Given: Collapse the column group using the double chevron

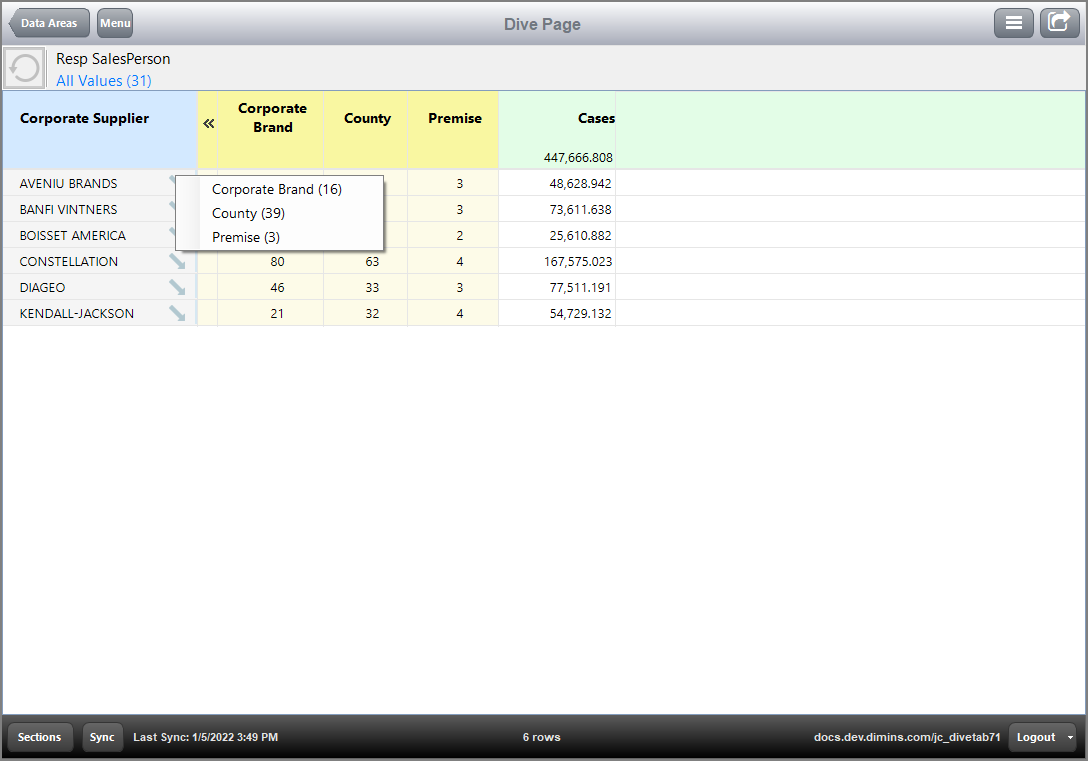Looking at the screenshot, I should [x=208, y=124].
